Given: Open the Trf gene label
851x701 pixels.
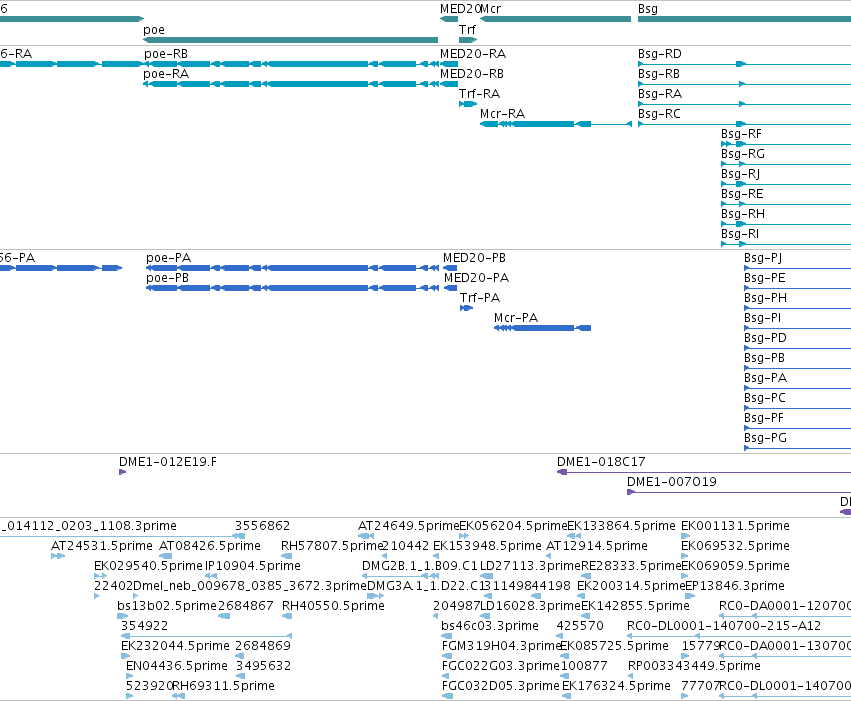Looking at the screenshot, I should pos(467,29).
